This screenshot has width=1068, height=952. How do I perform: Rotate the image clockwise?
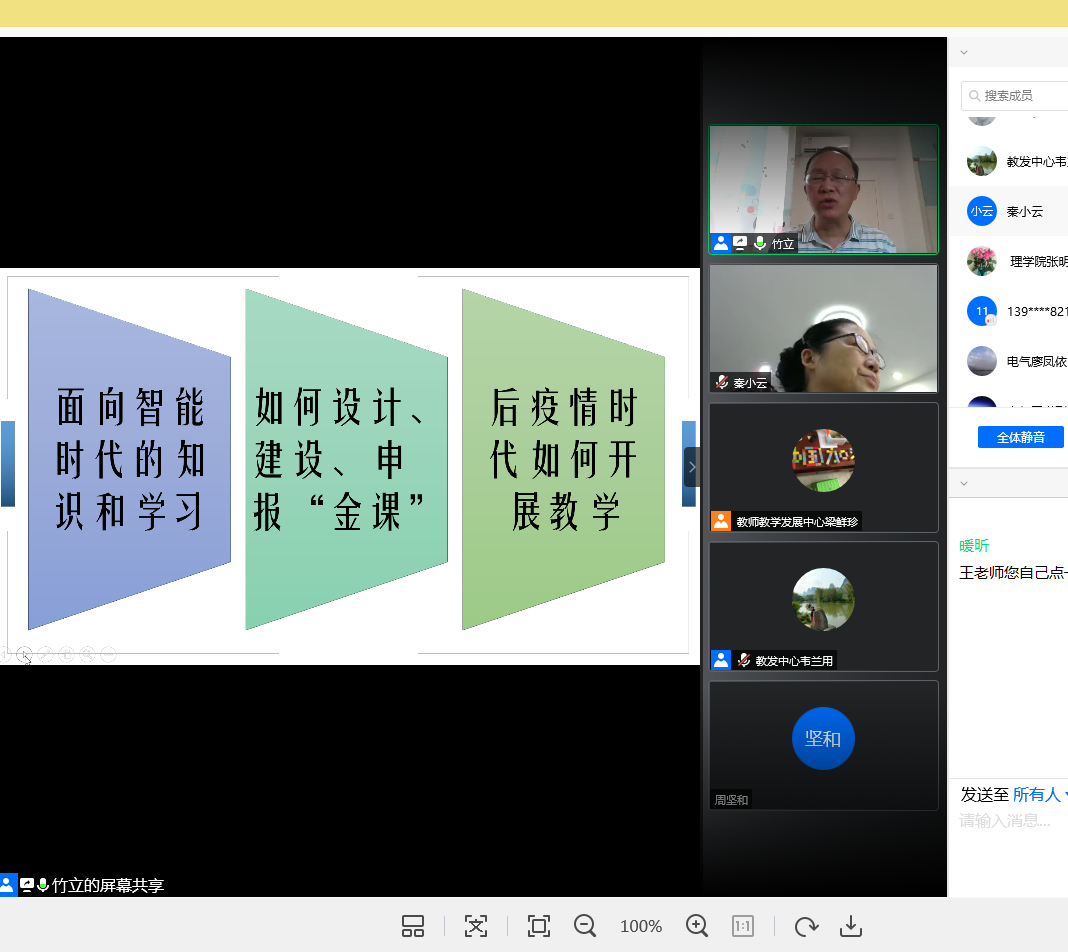[x=806, y=926]
